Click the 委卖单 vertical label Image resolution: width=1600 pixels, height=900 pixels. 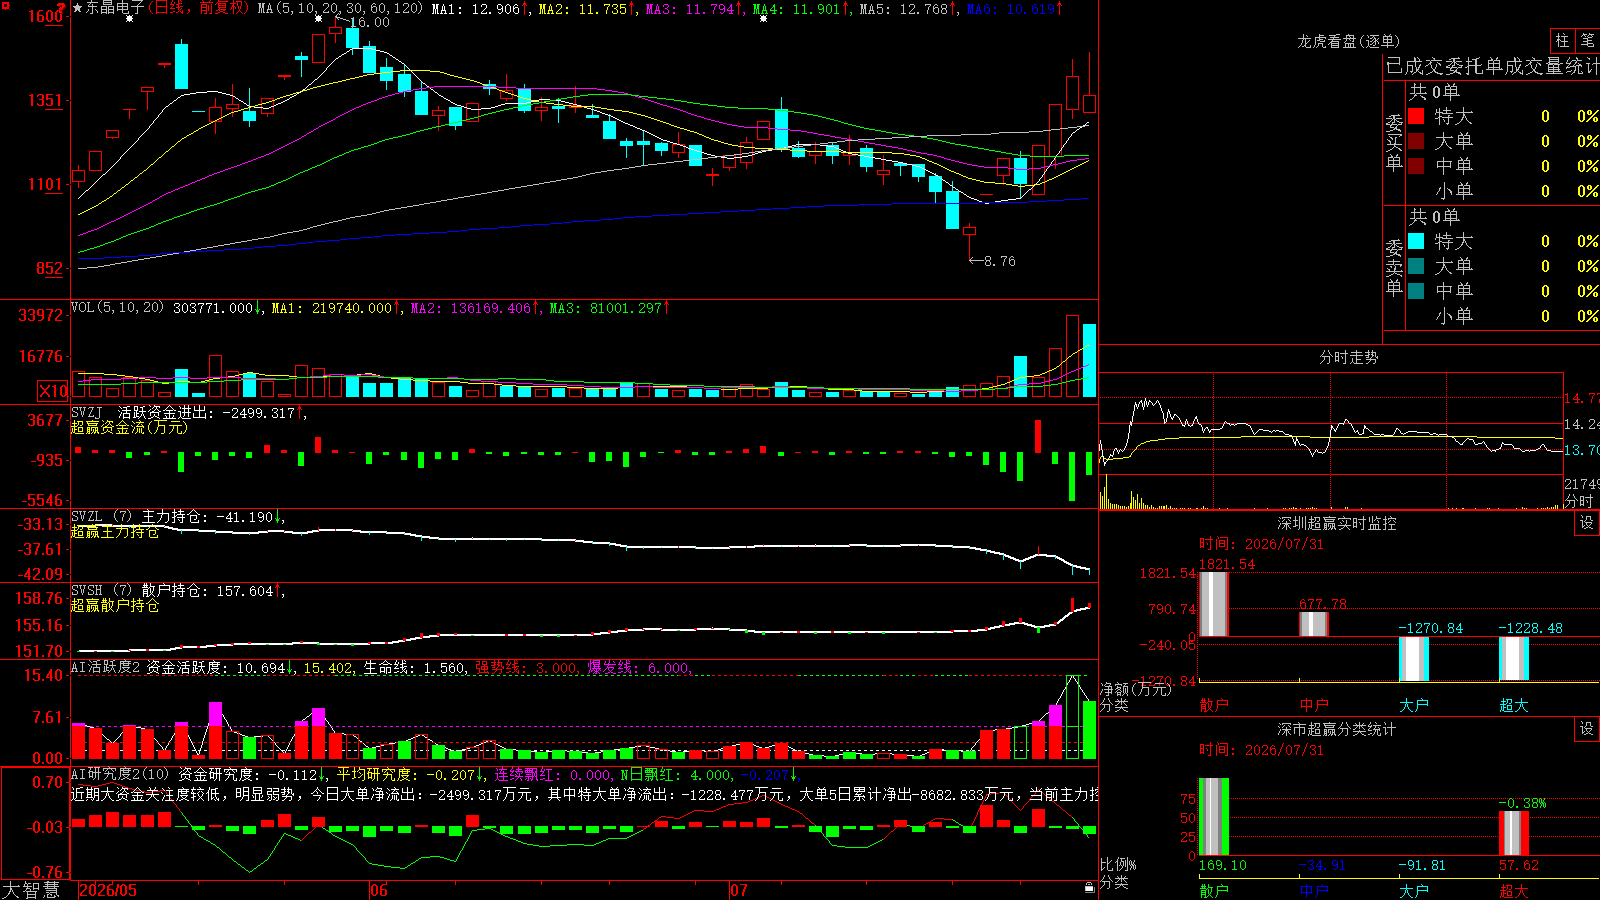(1394, 267)
